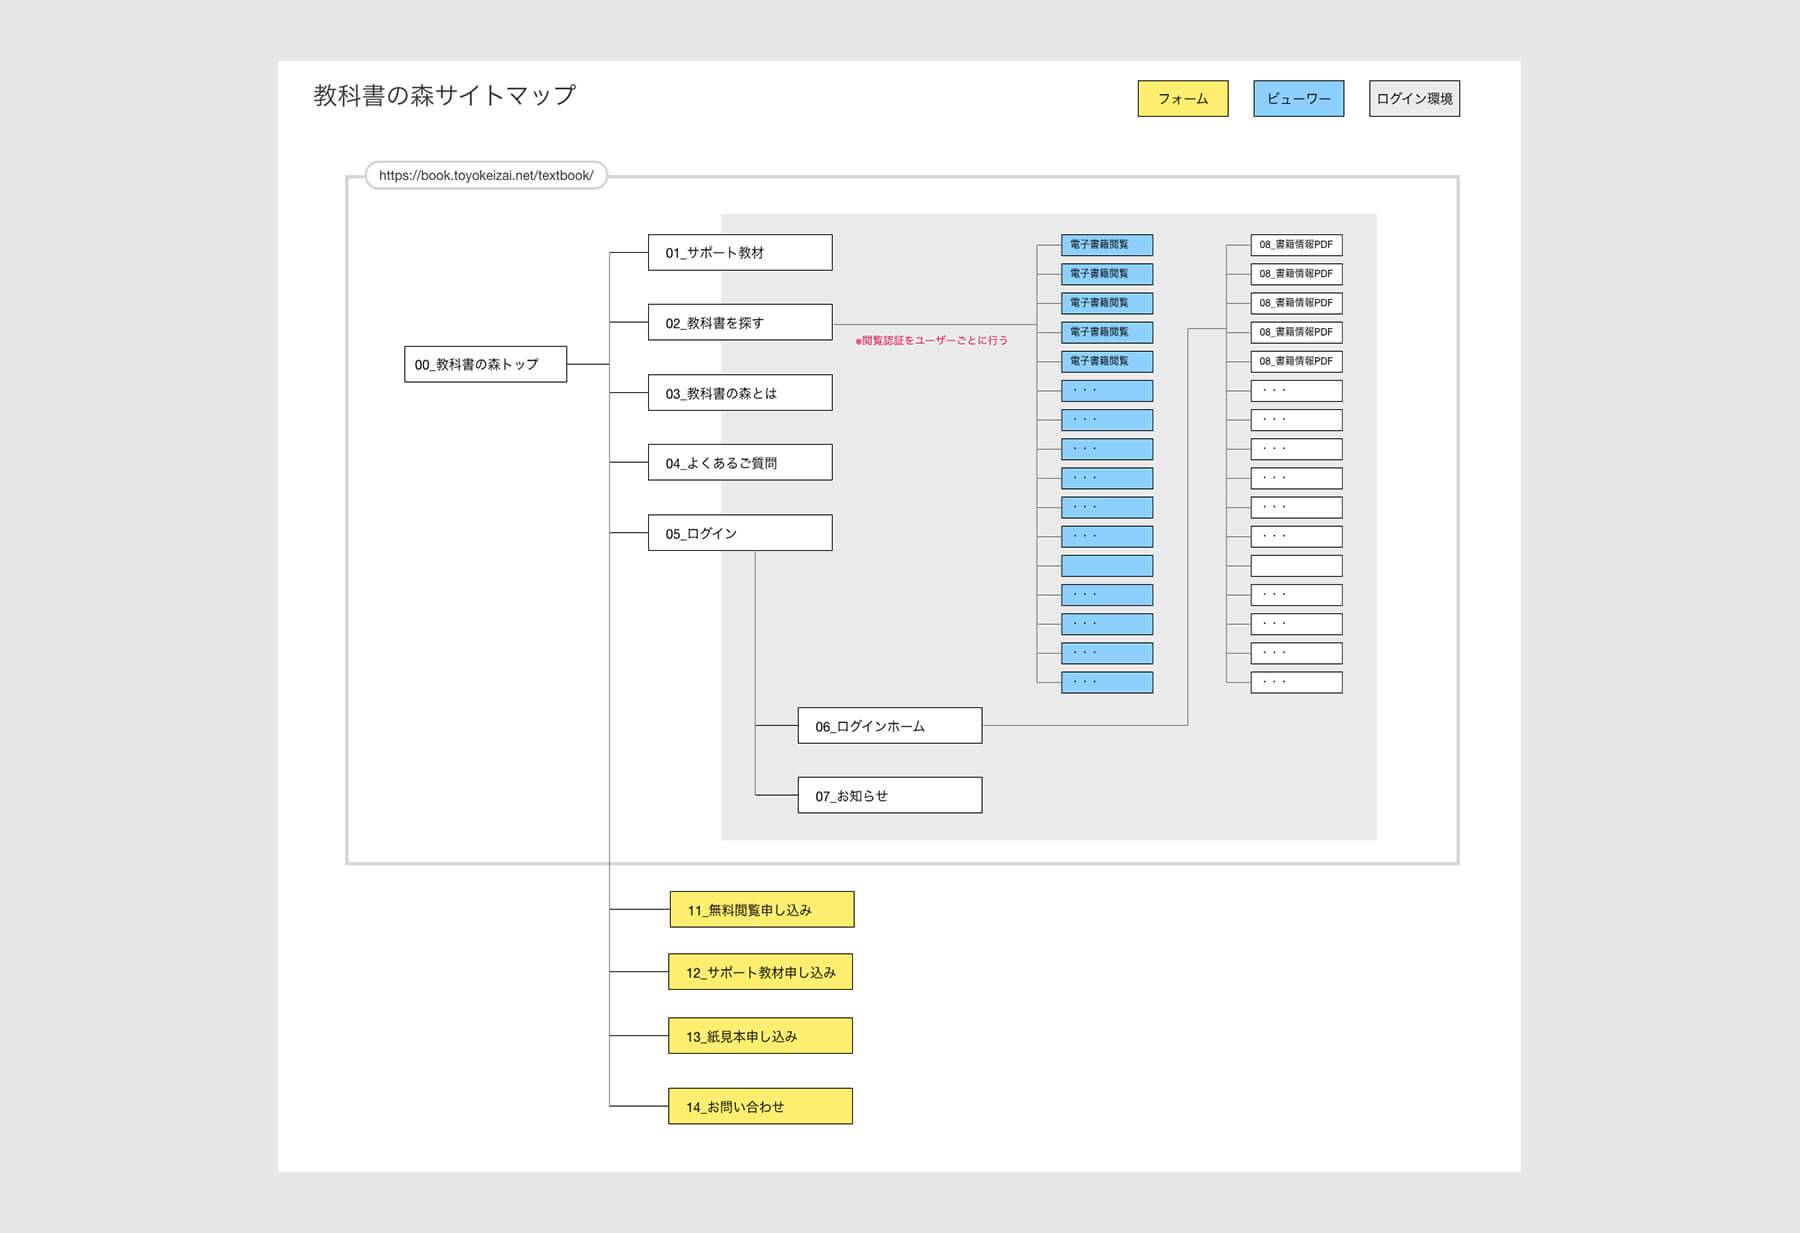This screenshot has height=1233, width=1800.
Task: Click the 04_よくあるご質問 box
Action: tap(740, 462)
